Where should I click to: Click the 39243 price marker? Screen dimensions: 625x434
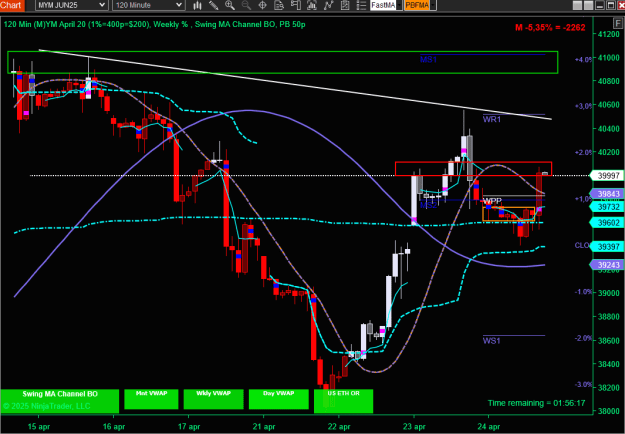607,265
